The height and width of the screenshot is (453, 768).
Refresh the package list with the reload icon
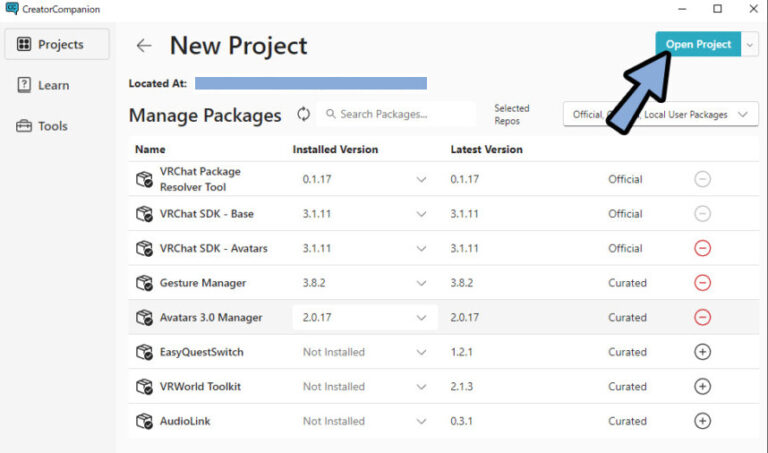click(303, 114)
